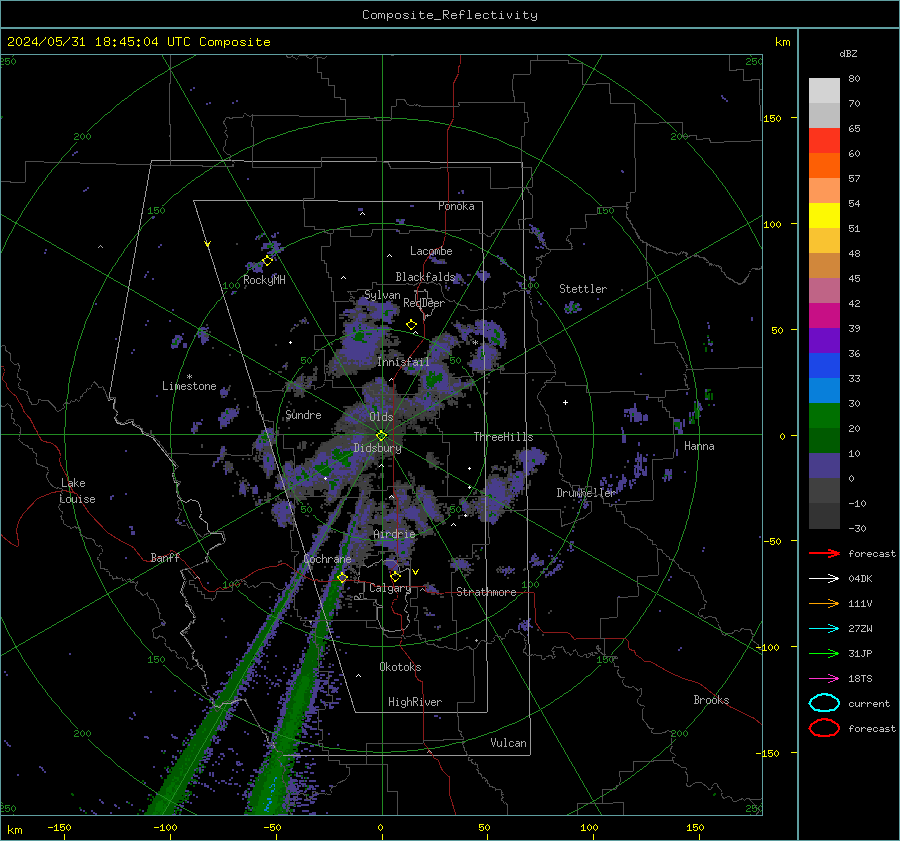Click the HighRiver label
The height and width of the screenshot is (841, 900).
point(414,702)
